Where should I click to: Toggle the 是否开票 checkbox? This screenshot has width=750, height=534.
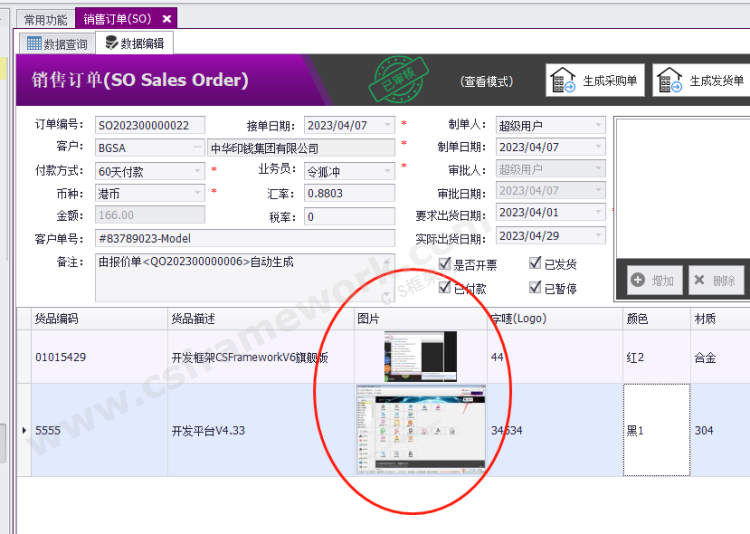tap(446, 264)
